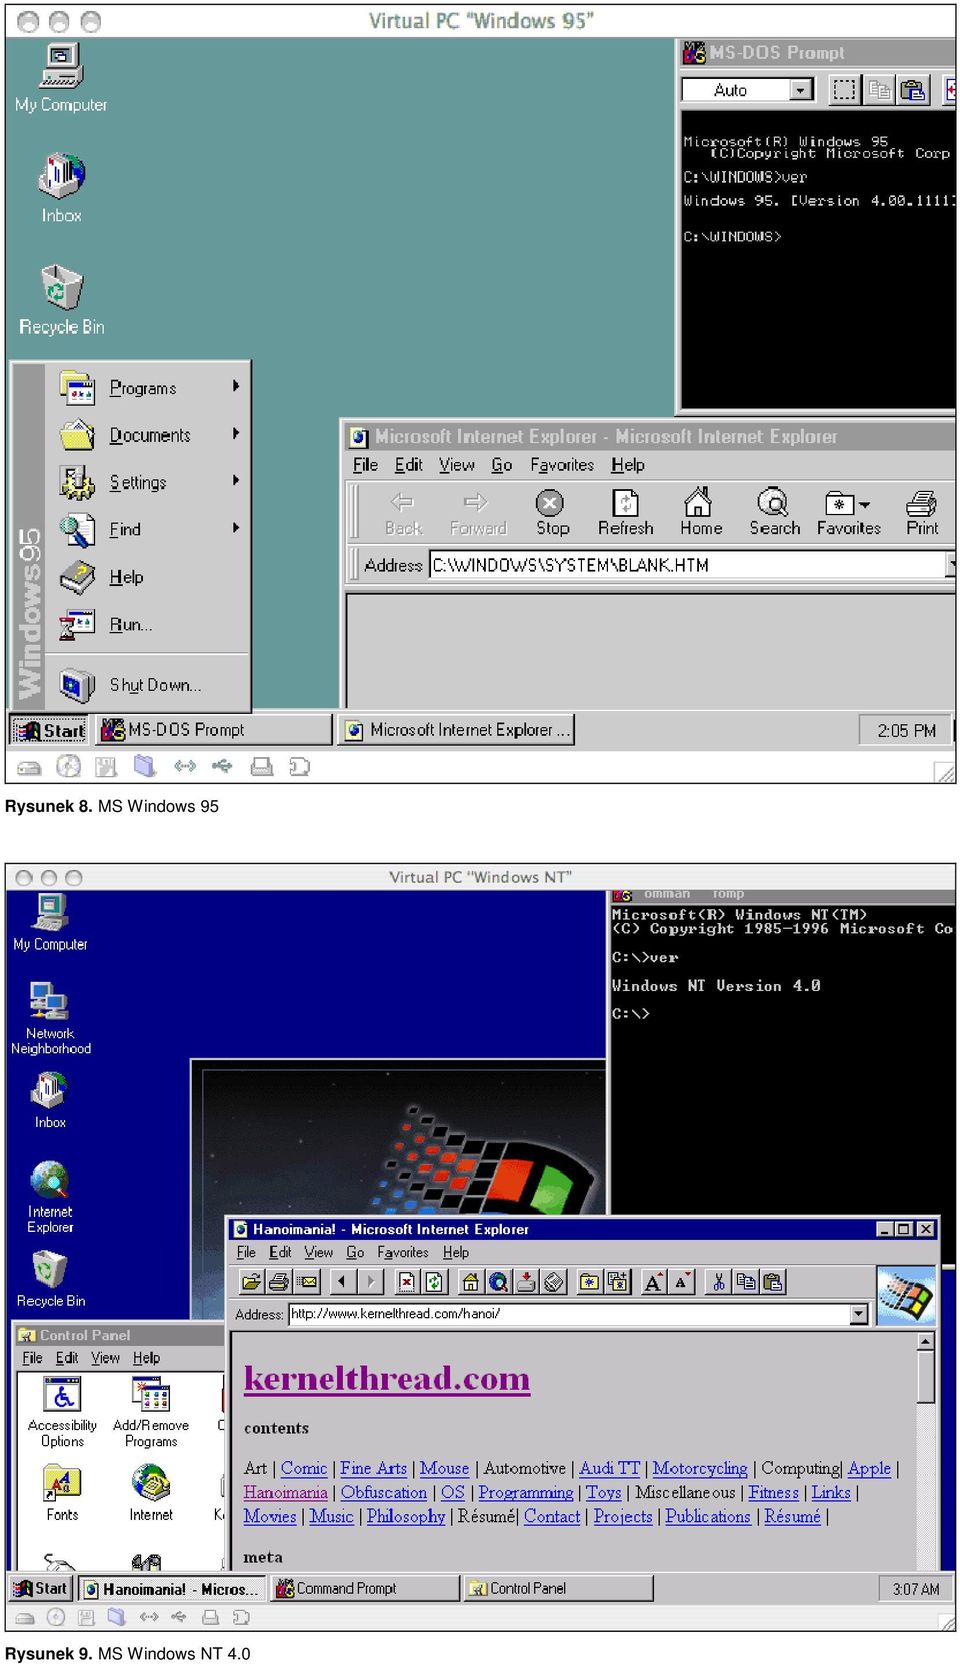Open Programs in the Windows 95 Start menu

pos(148,387)
